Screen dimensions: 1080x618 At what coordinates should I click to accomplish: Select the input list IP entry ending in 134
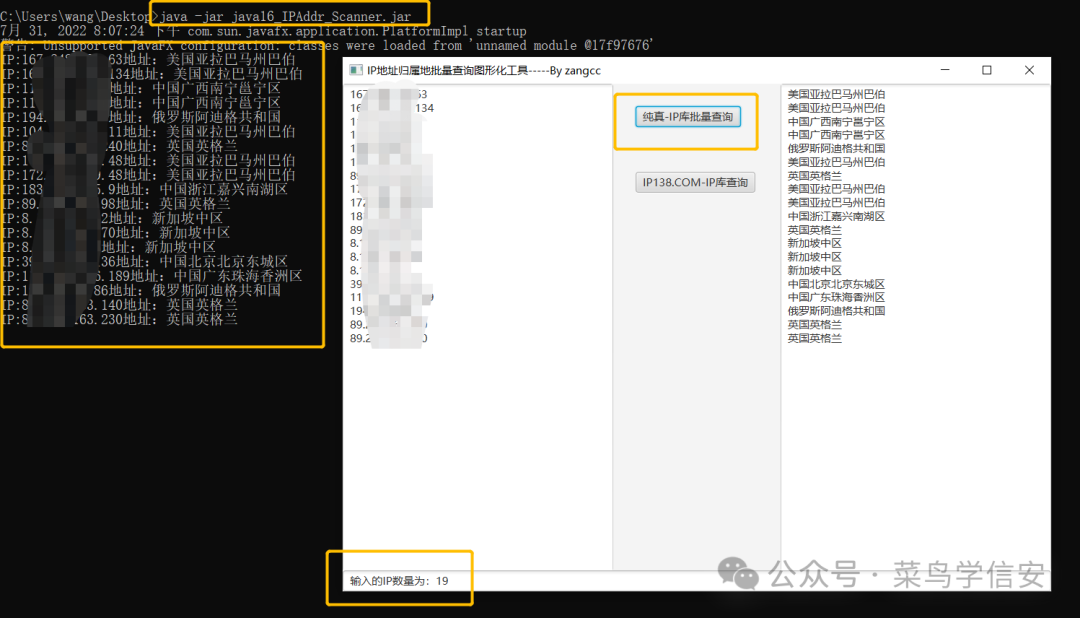click(392, 108)
